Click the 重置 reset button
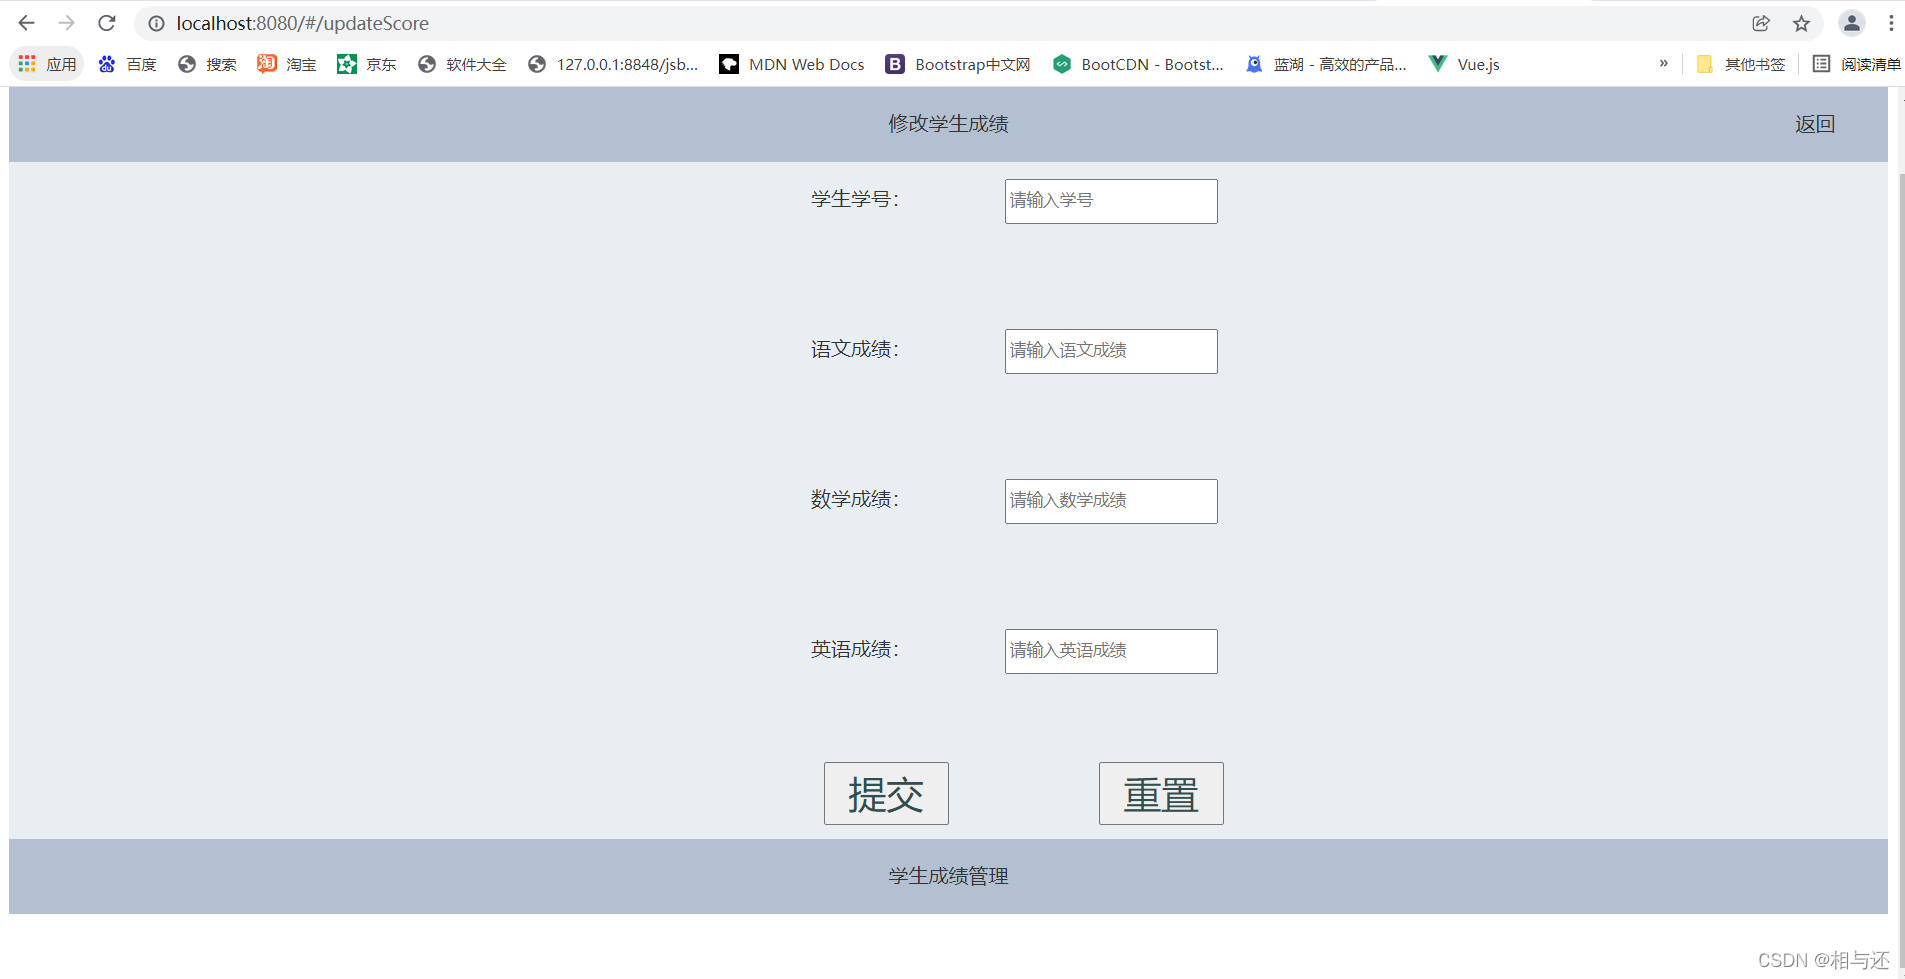Screen dimensions: 1905x979 click(x=1161, y=794)
